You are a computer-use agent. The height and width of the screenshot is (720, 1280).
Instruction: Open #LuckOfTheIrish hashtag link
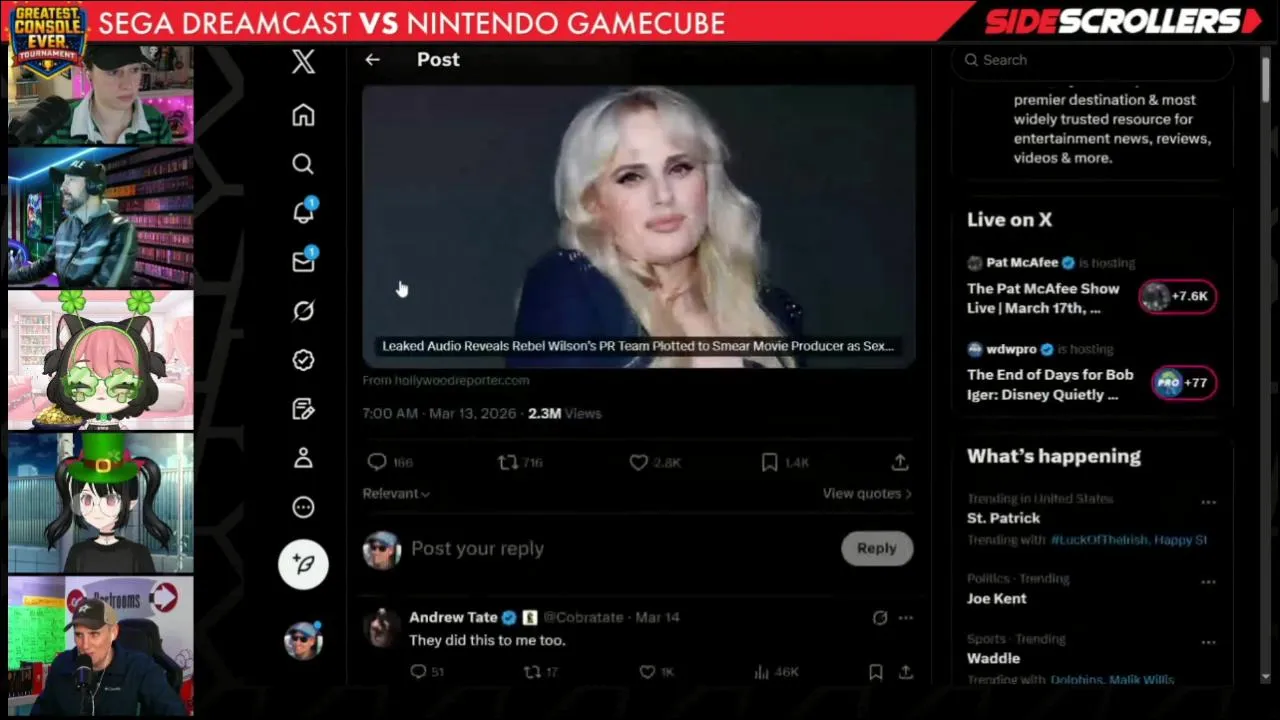[1098, 540]
